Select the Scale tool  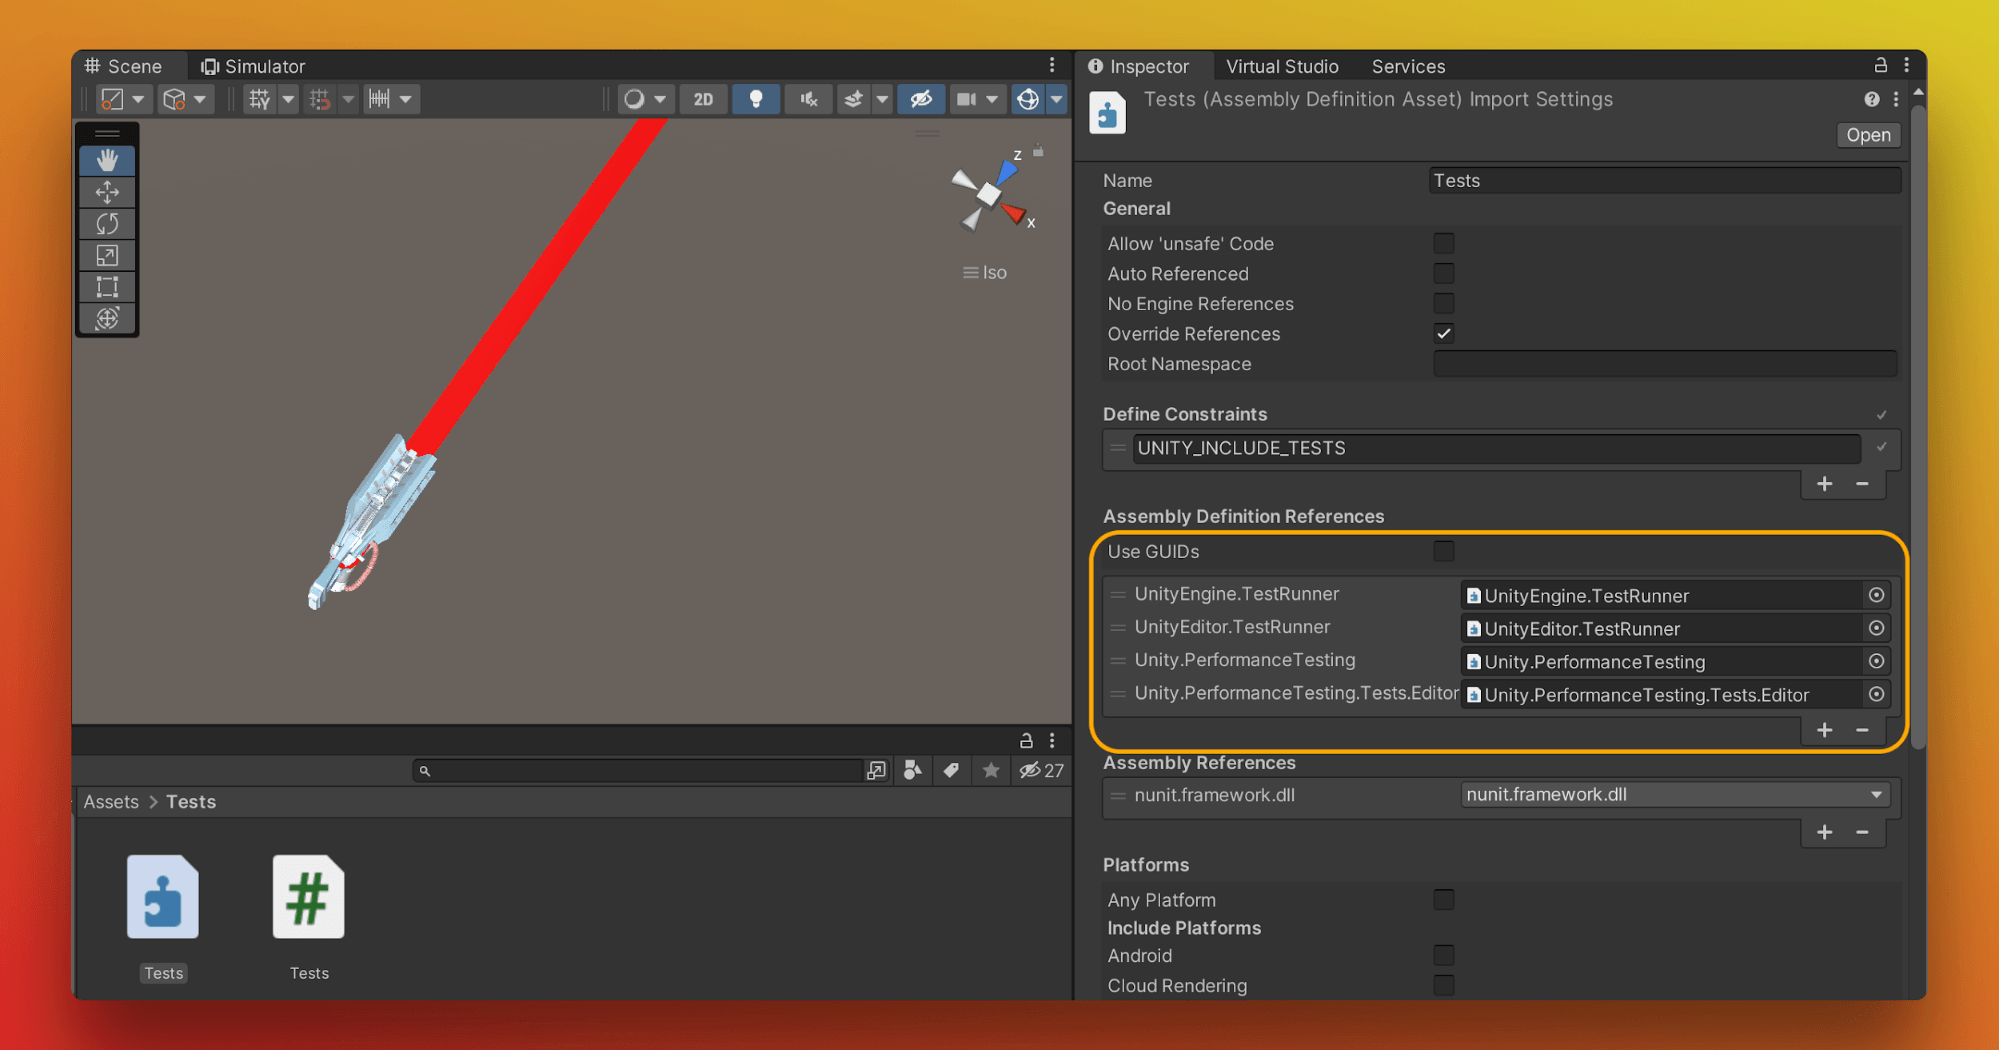coord(107,255)
